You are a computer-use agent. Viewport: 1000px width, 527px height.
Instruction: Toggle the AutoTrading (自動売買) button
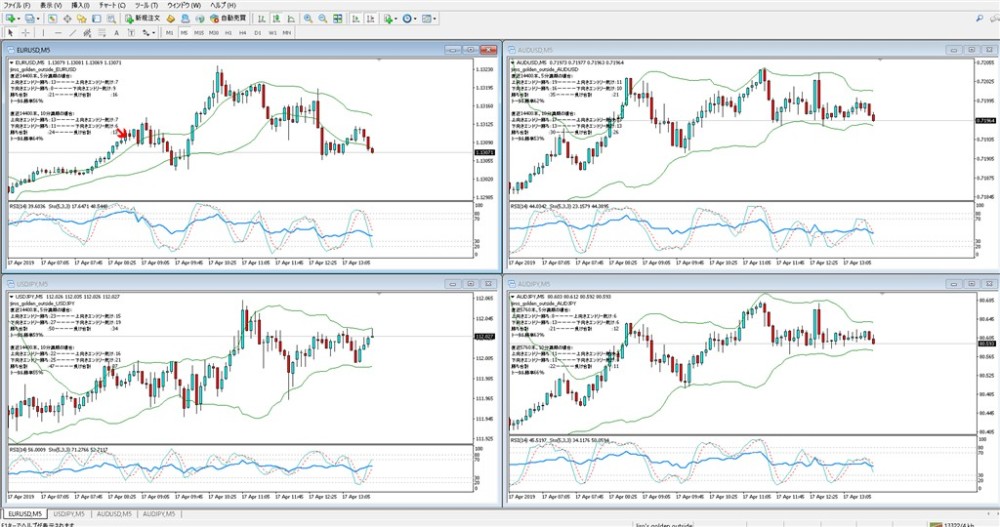[x=229, y=19]
